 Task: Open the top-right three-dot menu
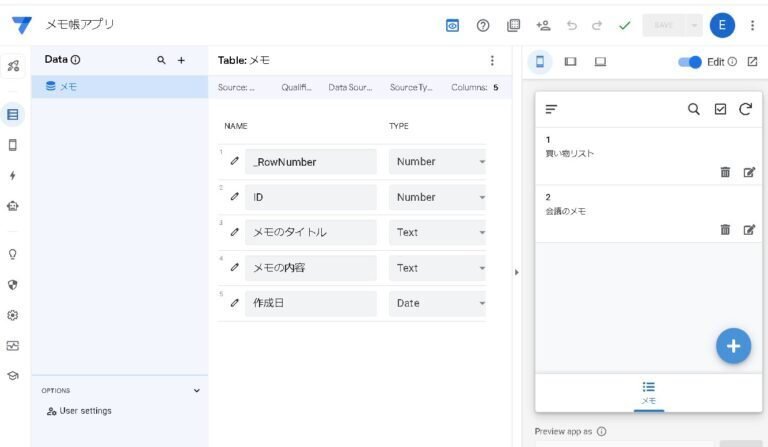pyautogui.click(x=752, y=25)
